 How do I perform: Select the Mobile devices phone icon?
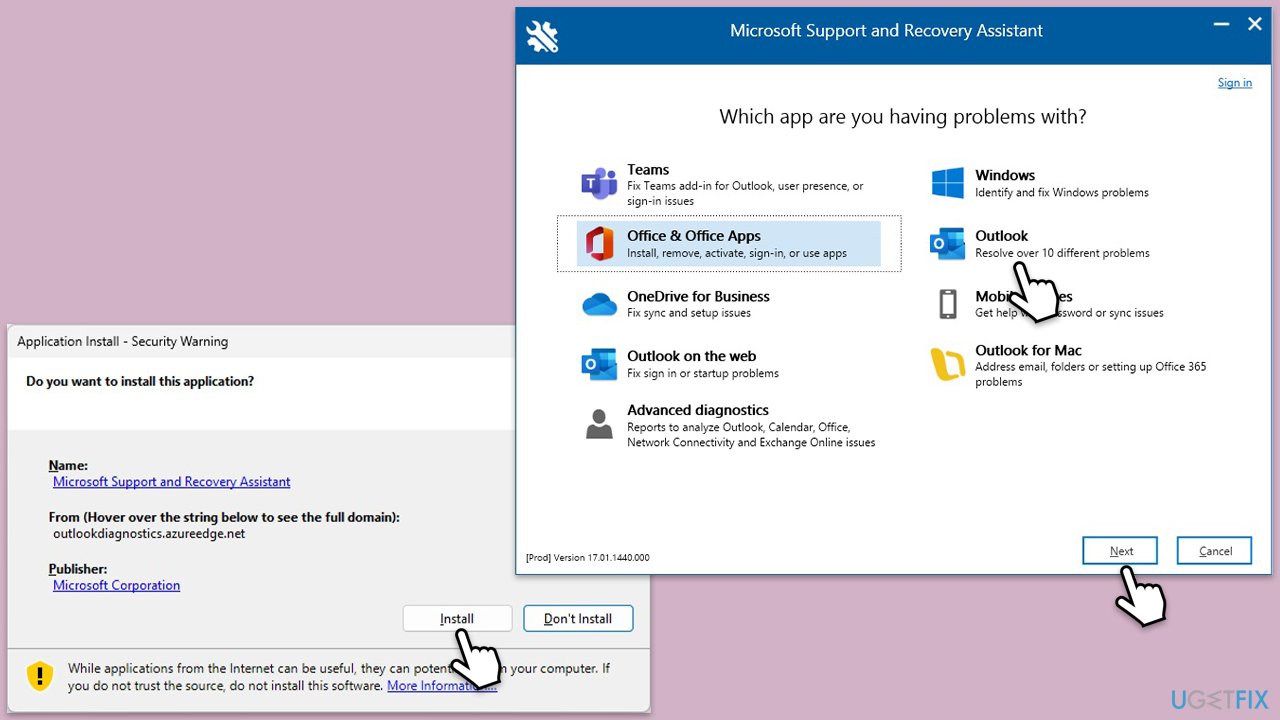[947, 304]
